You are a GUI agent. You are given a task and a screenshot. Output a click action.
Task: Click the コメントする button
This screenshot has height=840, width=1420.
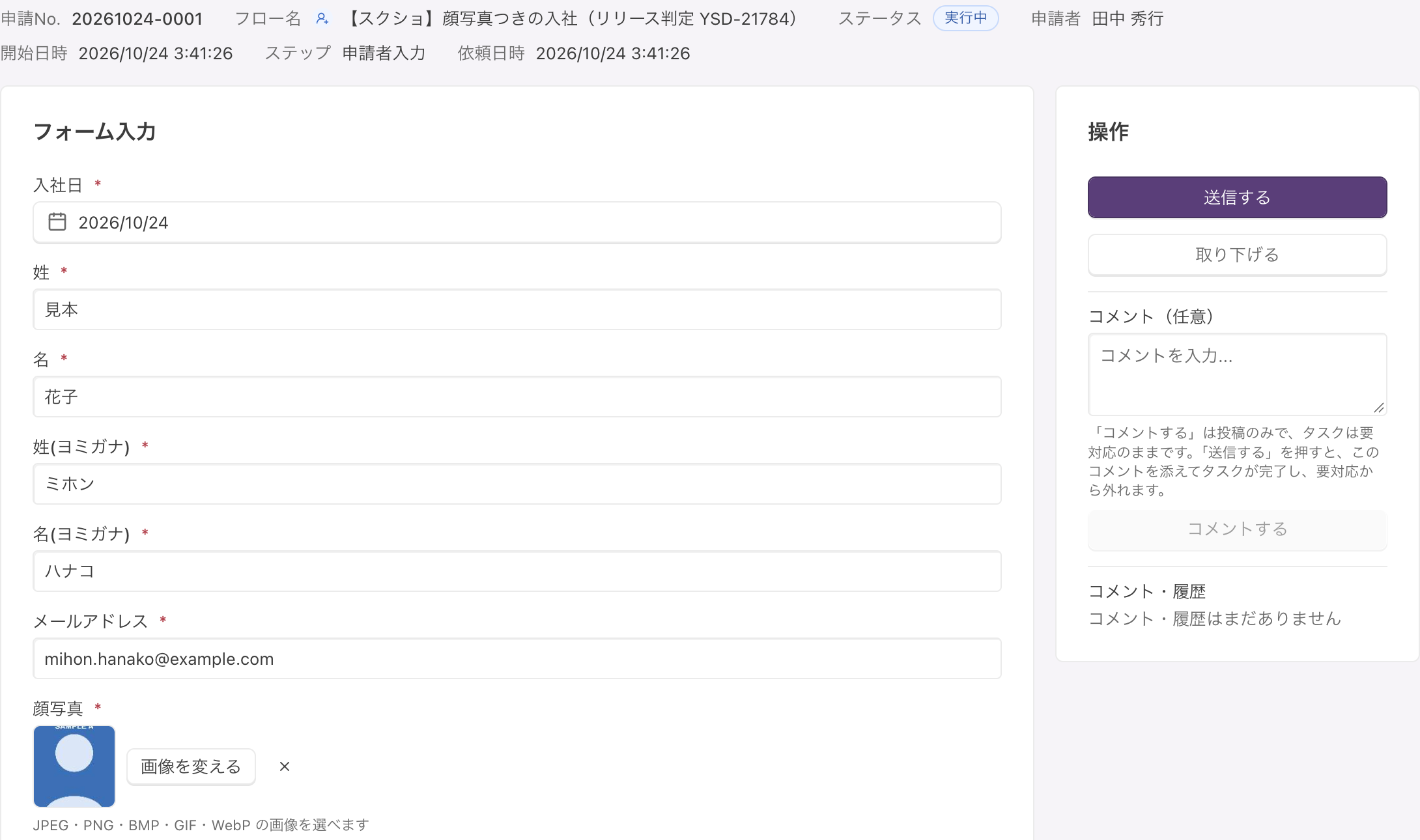(1237, 529)
